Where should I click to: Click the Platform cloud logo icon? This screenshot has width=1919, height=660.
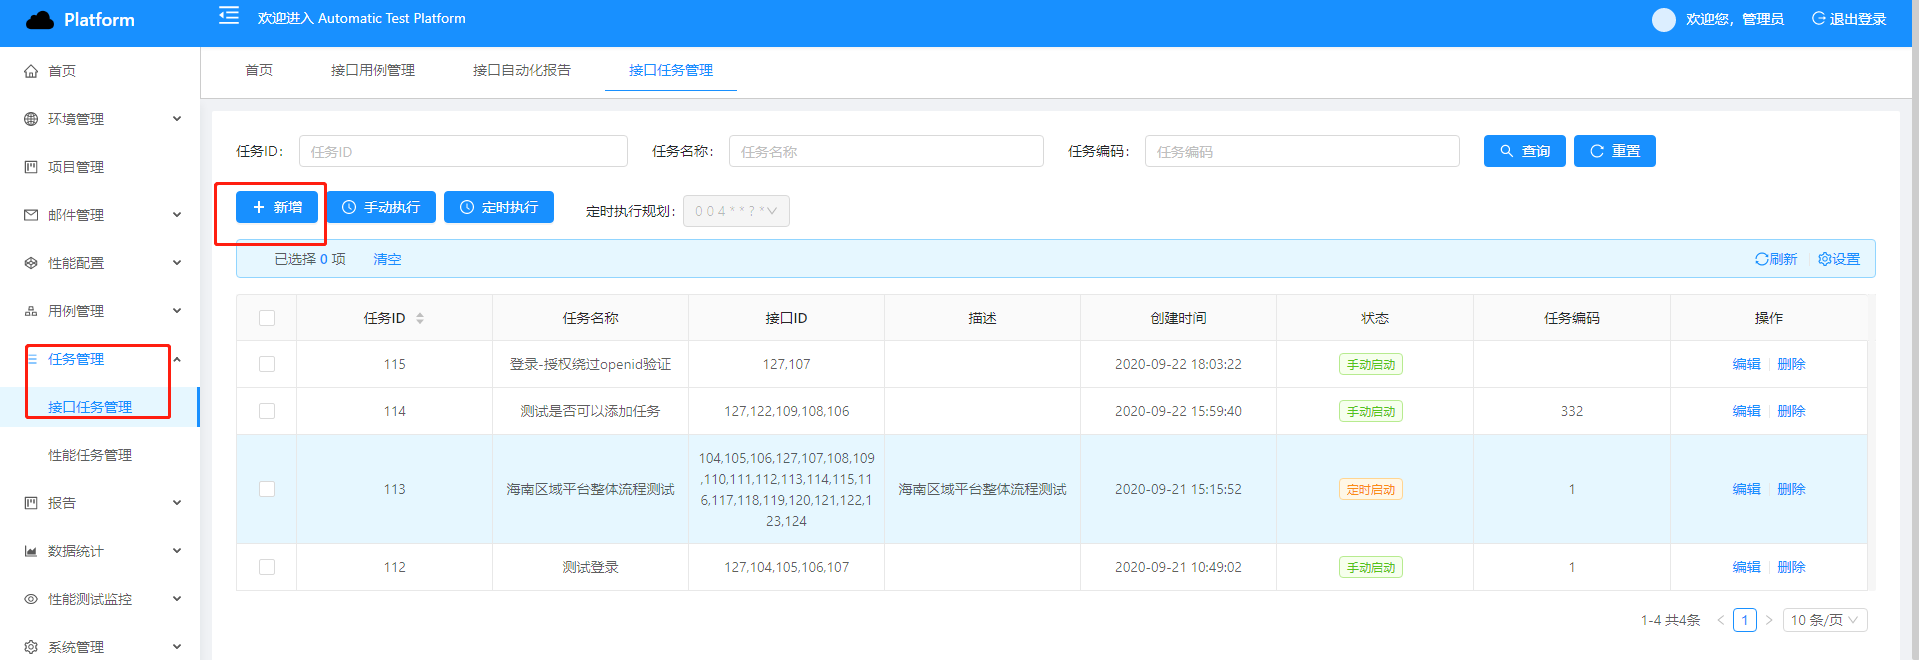click(40, 20)
